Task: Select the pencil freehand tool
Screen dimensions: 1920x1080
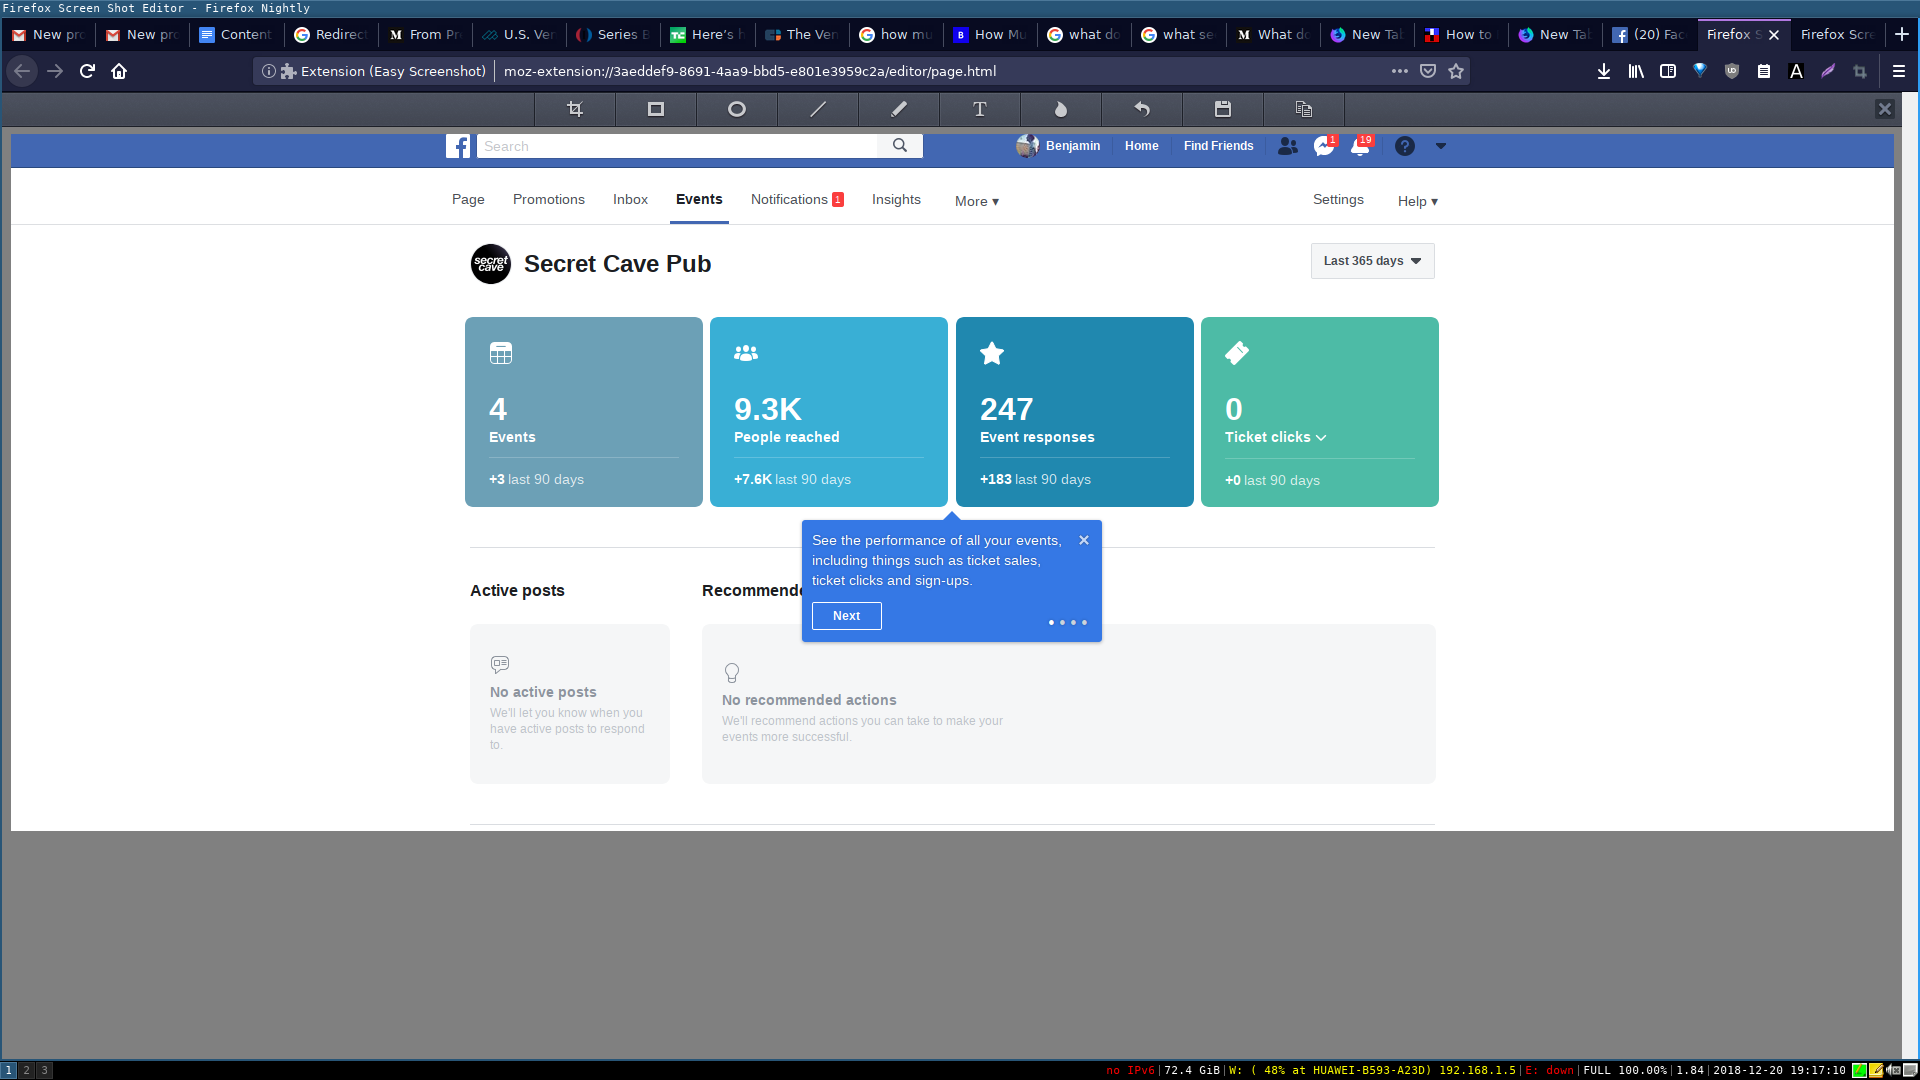Action: click(899, 109)
